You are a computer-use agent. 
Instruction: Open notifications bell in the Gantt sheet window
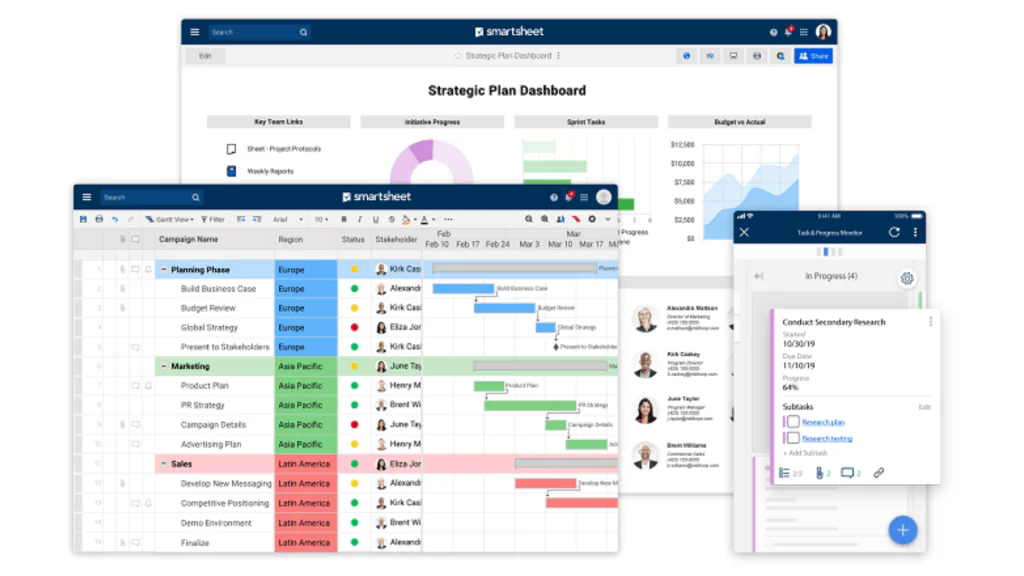click(x=569, y=197)
